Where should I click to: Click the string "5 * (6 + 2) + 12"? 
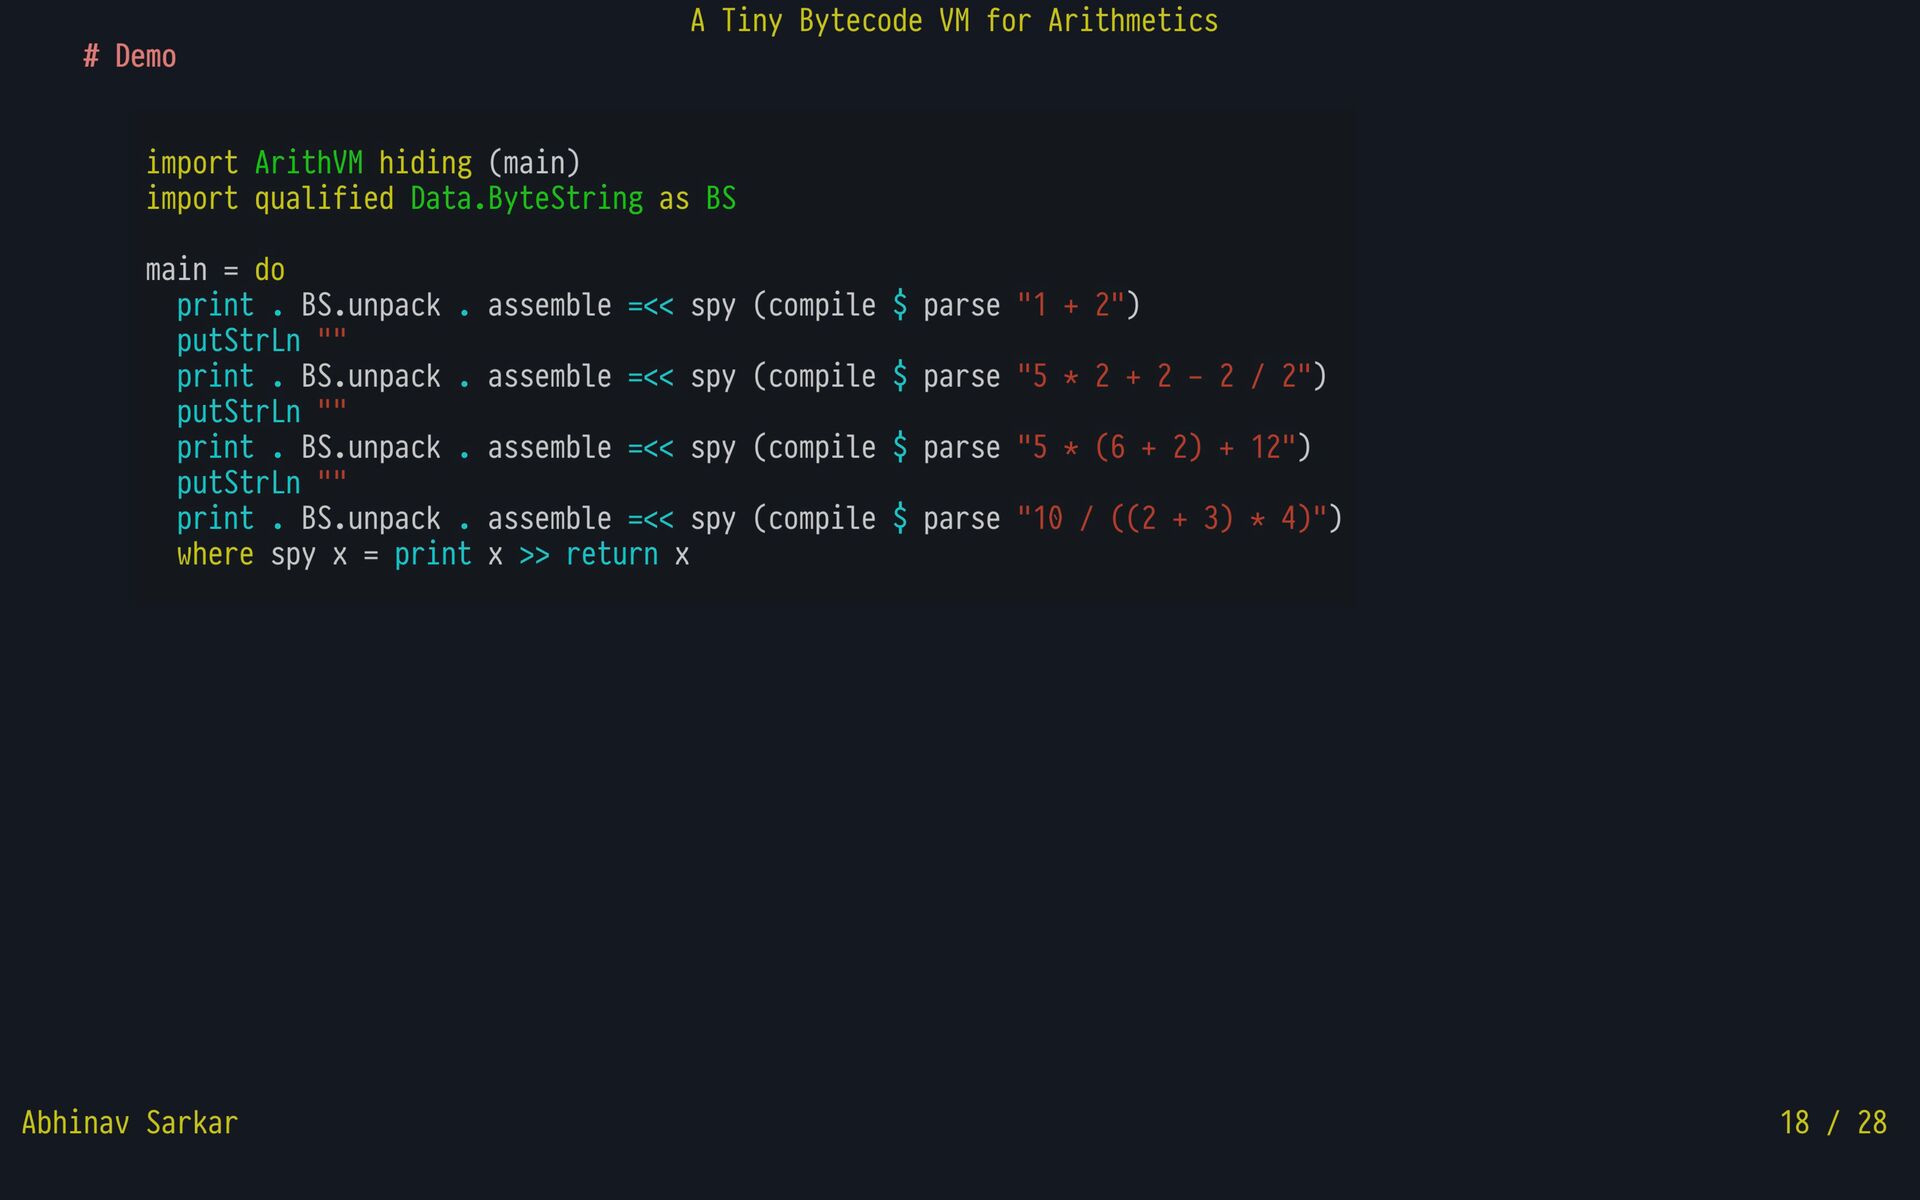(1156, 448)
